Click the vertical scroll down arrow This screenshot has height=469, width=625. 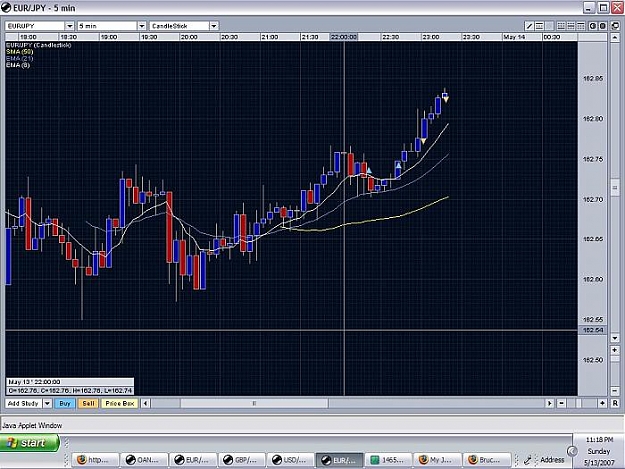coord(615,338)
